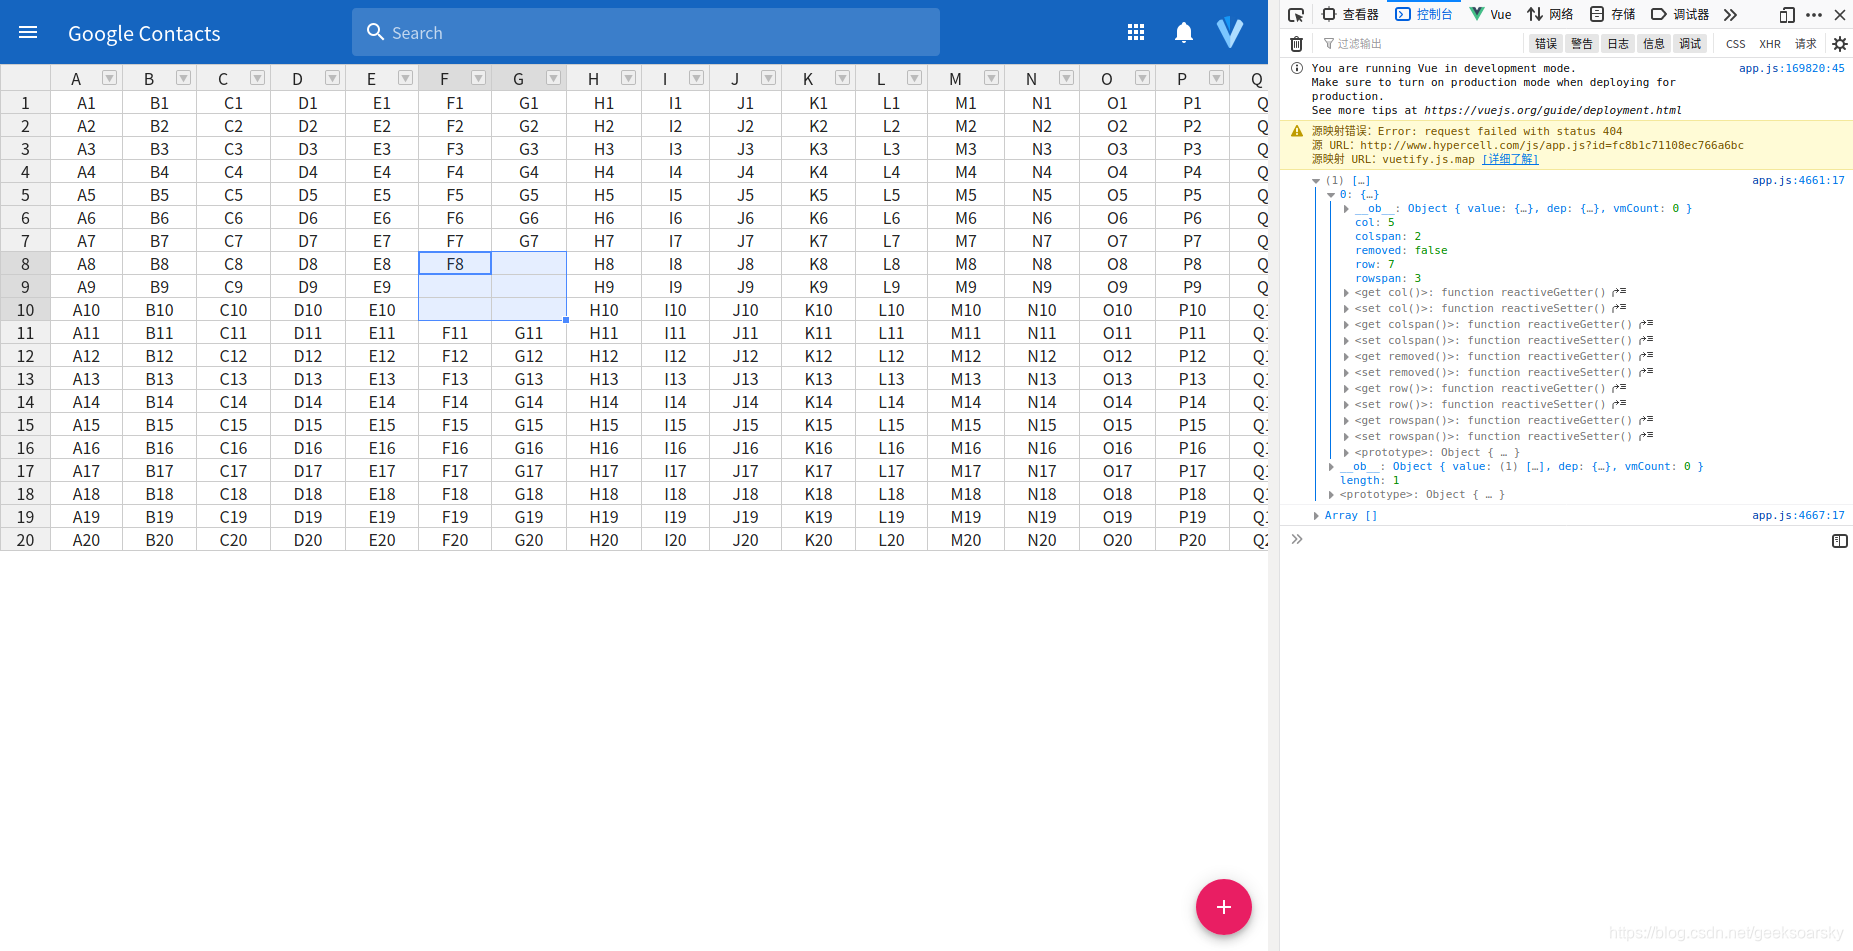Jump to reactiveSetter for set rowspan()
Image resolution: width=1853 pixels, height=951 pixels.
pyautogui.click(x=1646, y=436)
